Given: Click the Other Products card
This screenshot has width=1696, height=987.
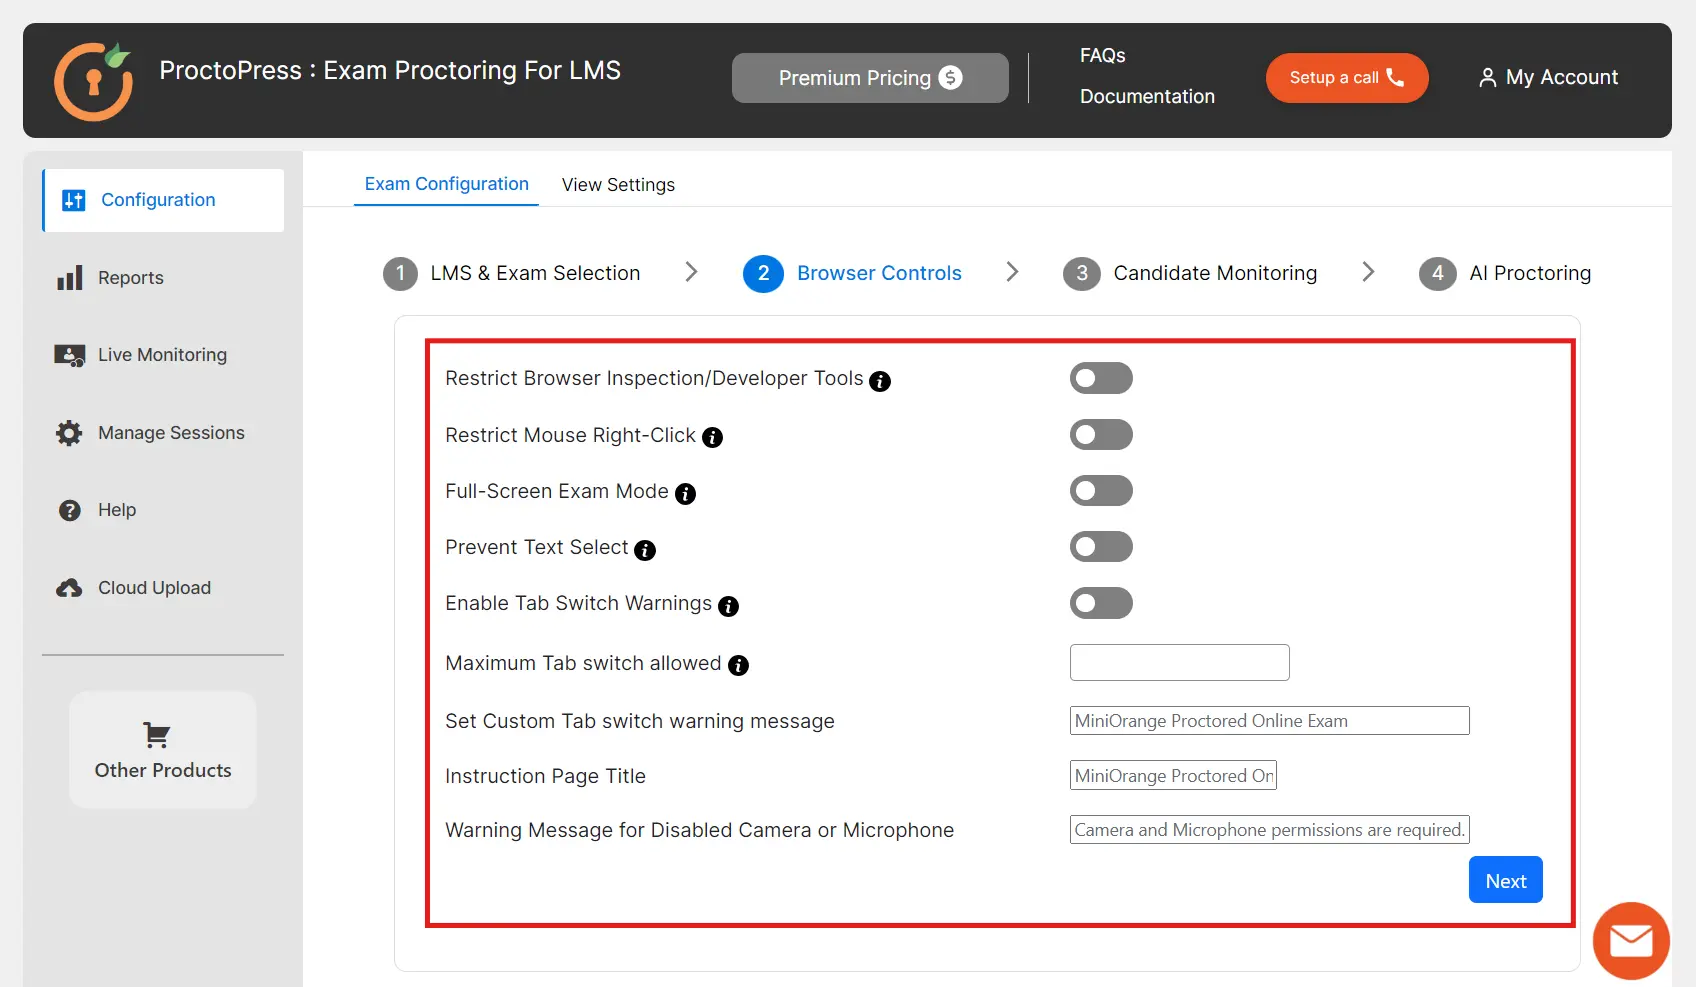Looking at the screenshot, I should coord(163,750).
